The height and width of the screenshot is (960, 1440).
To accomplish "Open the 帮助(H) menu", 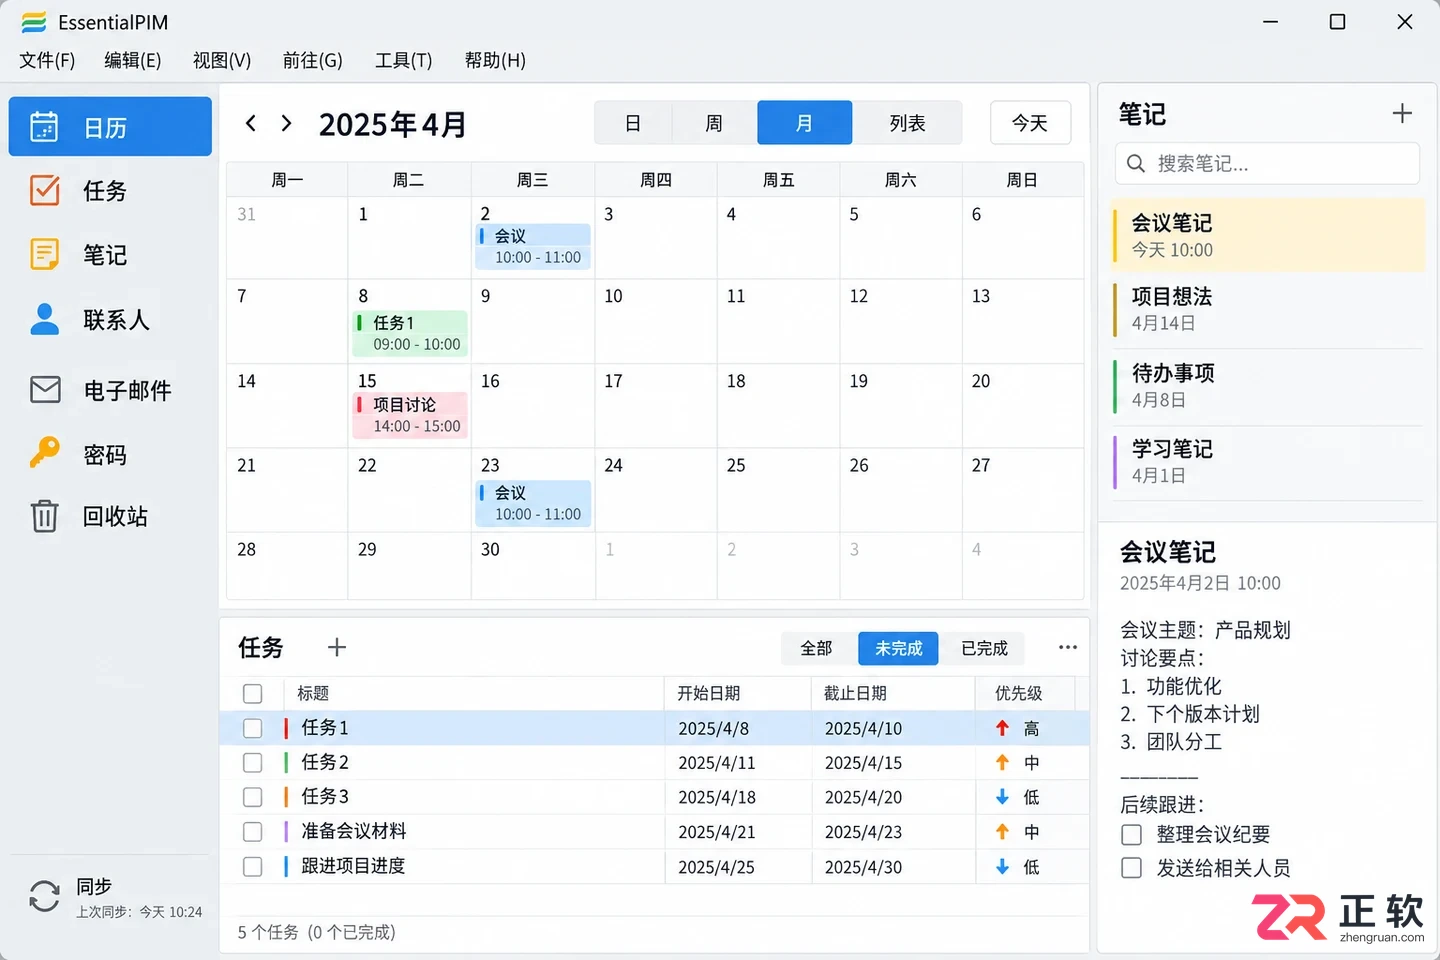I will tap(495, 60).
